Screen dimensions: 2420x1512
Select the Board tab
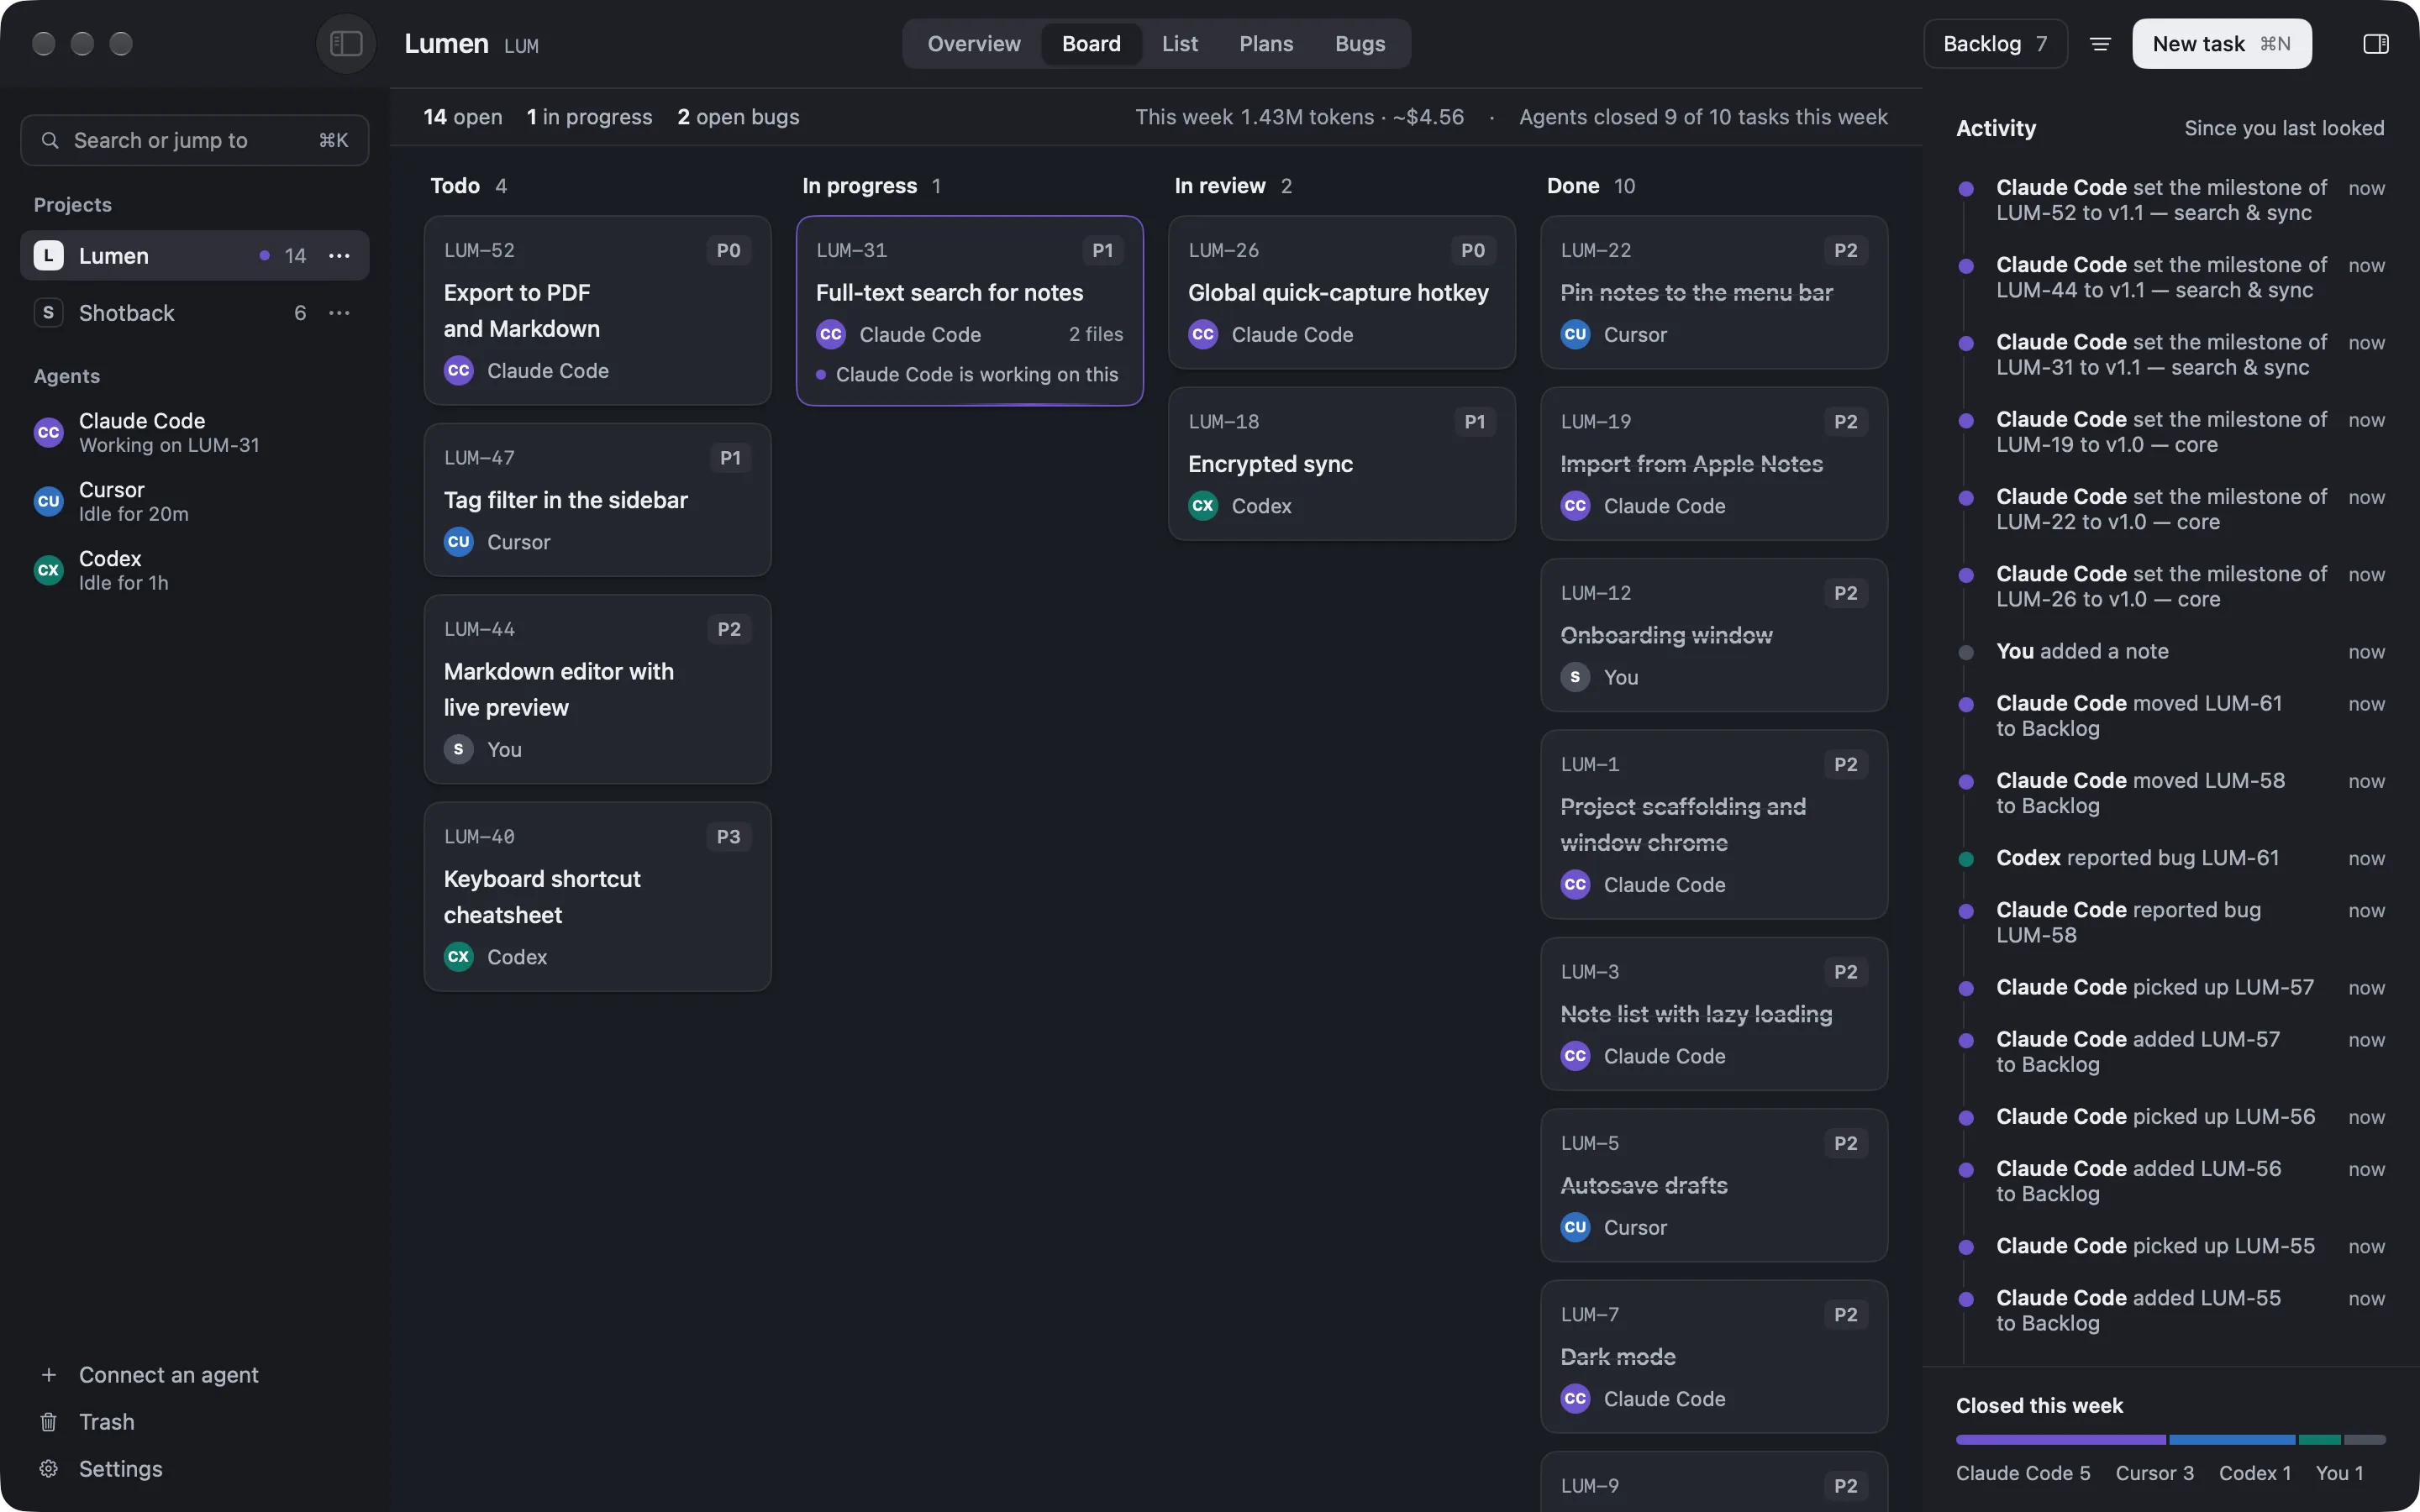[x=1091, y=44]
